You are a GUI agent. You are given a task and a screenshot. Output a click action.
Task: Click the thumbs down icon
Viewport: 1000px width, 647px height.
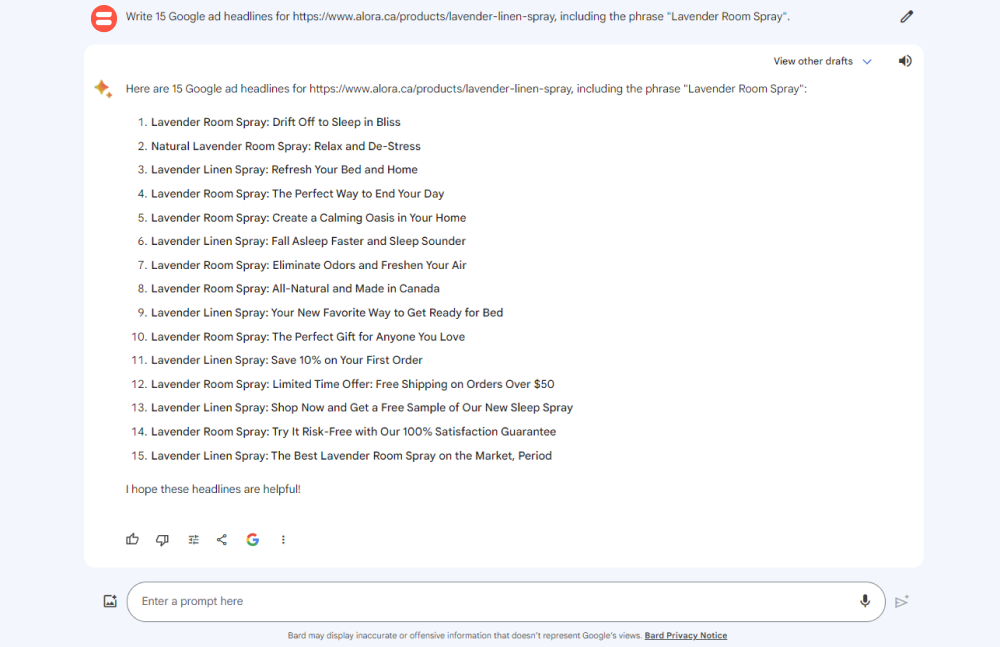coord(163,540)
